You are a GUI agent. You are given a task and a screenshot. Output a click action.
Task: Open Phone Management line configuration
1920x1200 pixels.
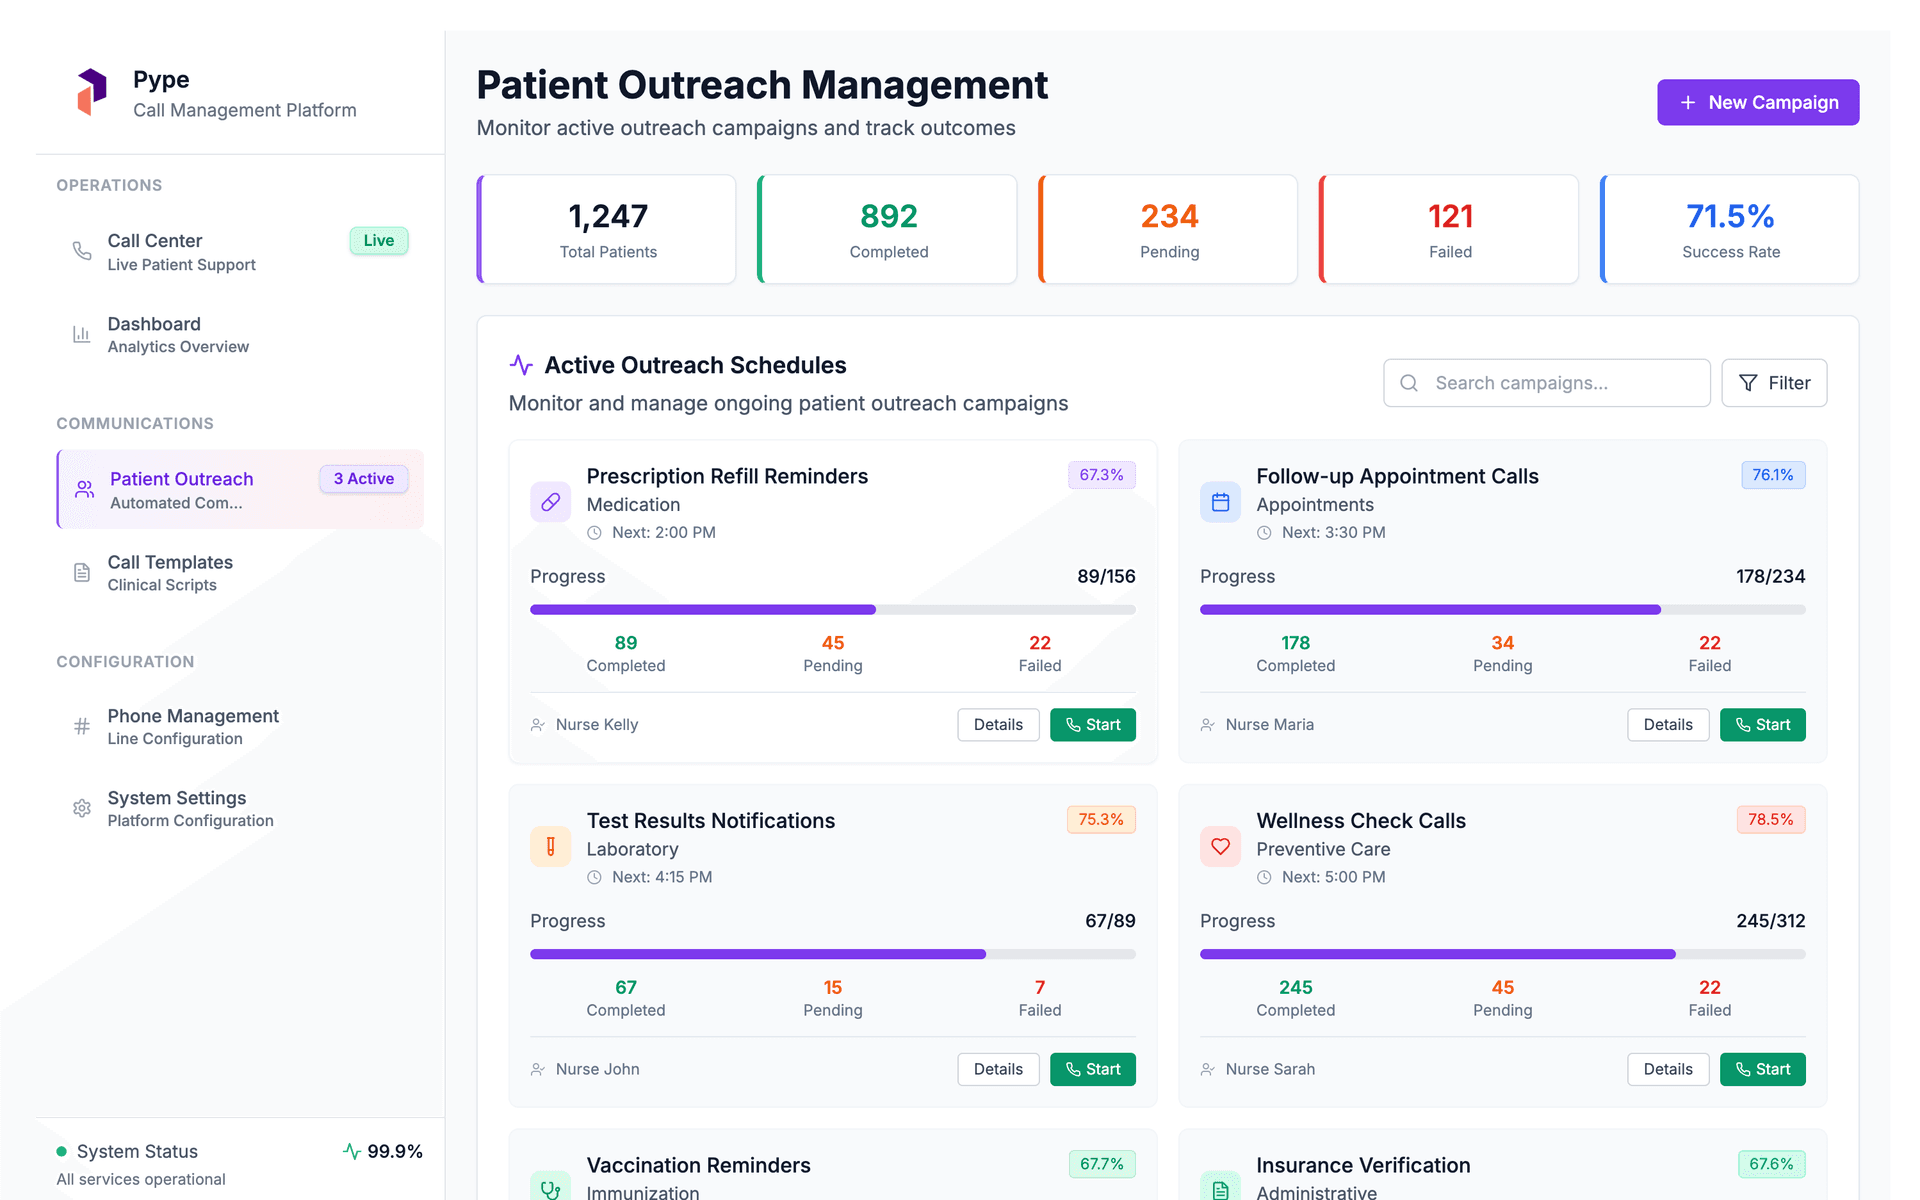click(x=240, y=726)
